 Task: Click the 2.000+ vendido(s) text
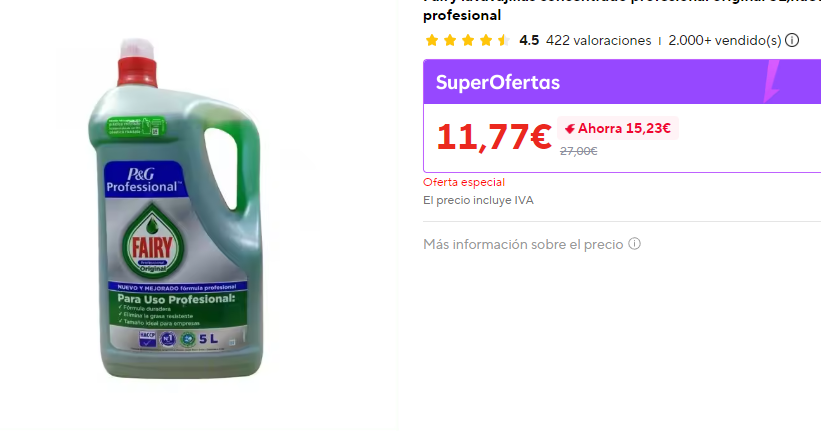click(725, 40)
